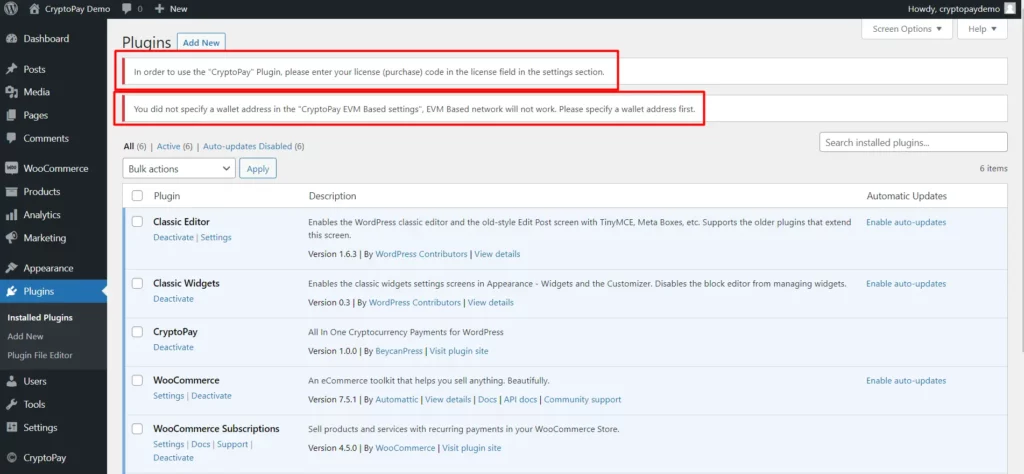Go to Add New in Plugins submenu
This screenshot has width=1024, height=474.
25,336
